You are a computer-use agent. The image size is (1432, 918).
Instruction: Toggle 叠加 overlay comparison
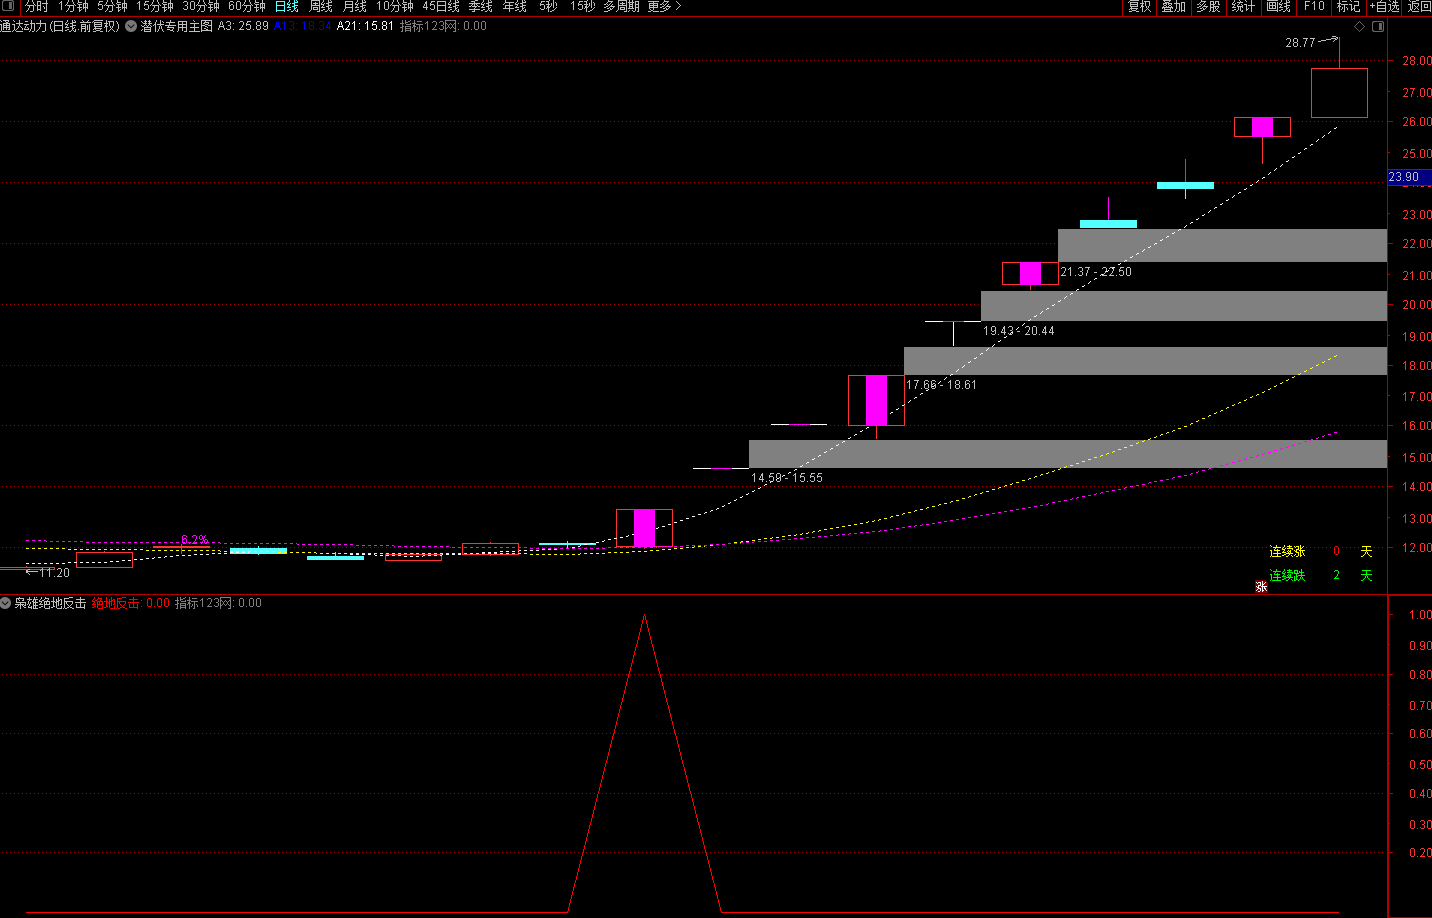click(1173, 6)
